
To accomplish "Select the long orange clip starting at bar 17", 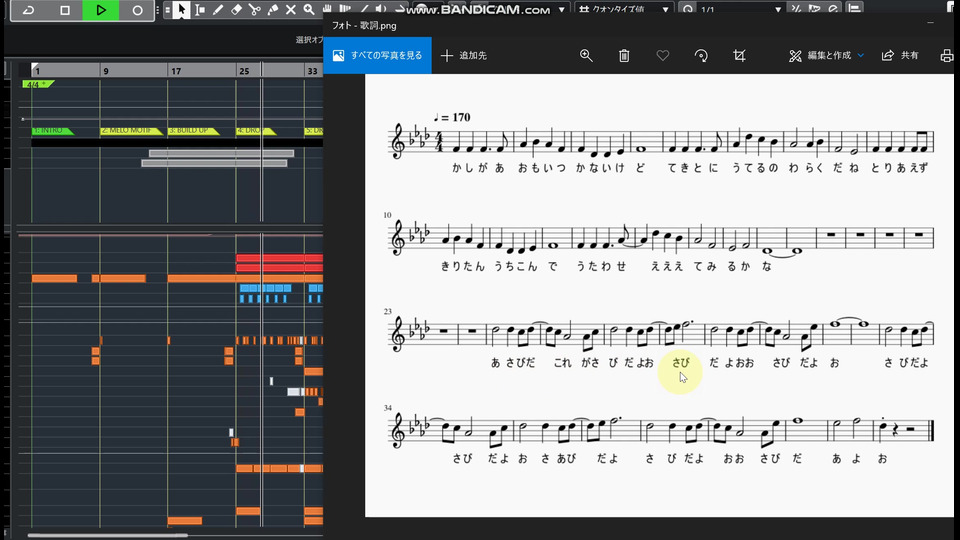I will pyautogui.click(x=245, y=279).
